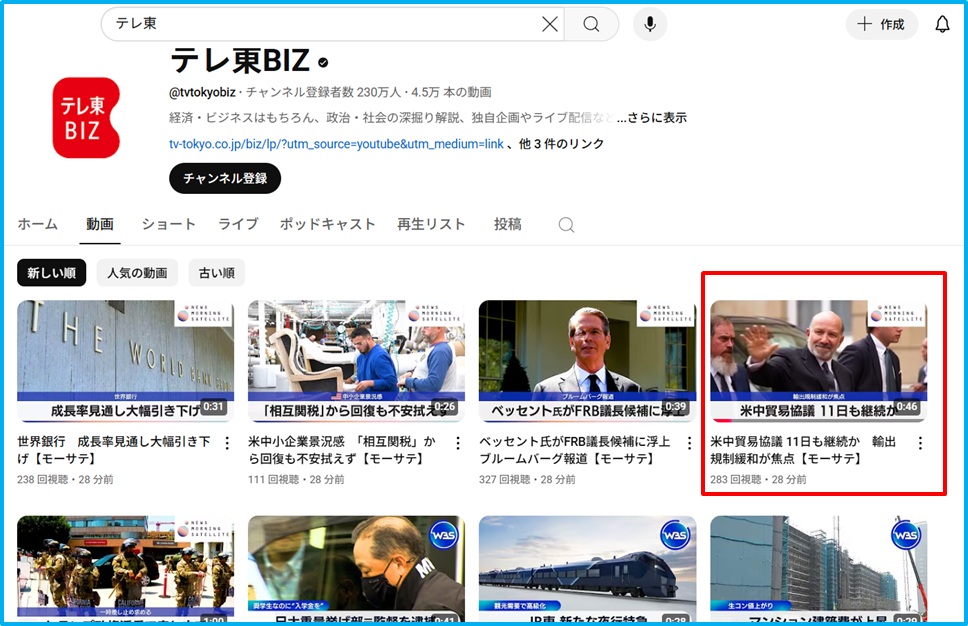Viewport: 968px width, 626px height.
Task: Open options menu for 世界銀行 video
Action: click(x=227, y=443)
